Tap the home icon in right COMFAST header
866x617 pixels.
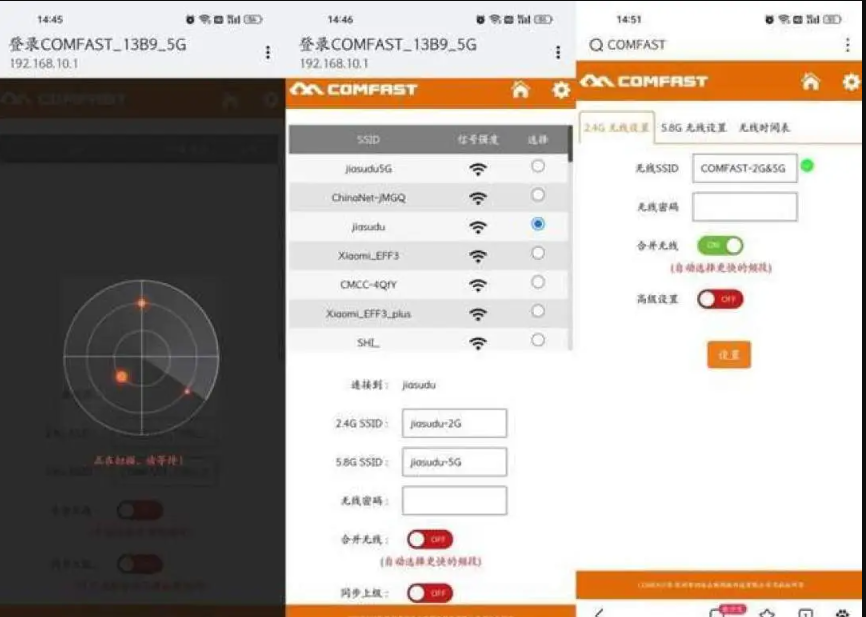click(810, 82)
